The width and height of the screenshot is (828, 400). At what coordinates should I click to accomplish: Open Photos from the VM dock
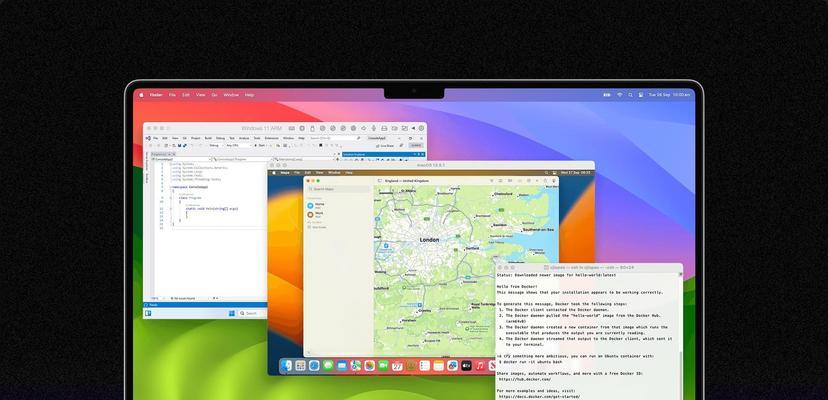click(x=370, y=366)
